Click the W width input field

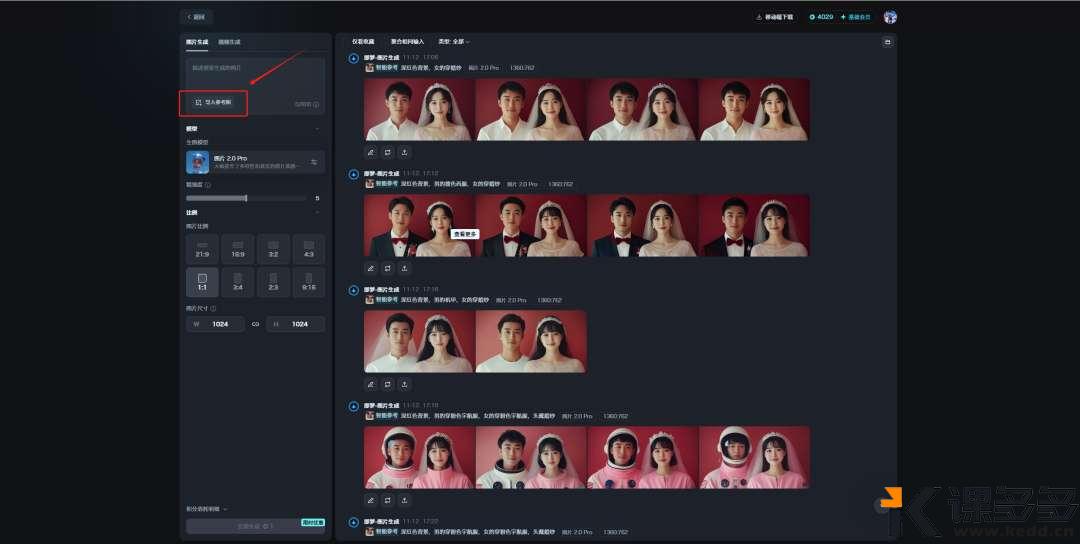point(215,324)
